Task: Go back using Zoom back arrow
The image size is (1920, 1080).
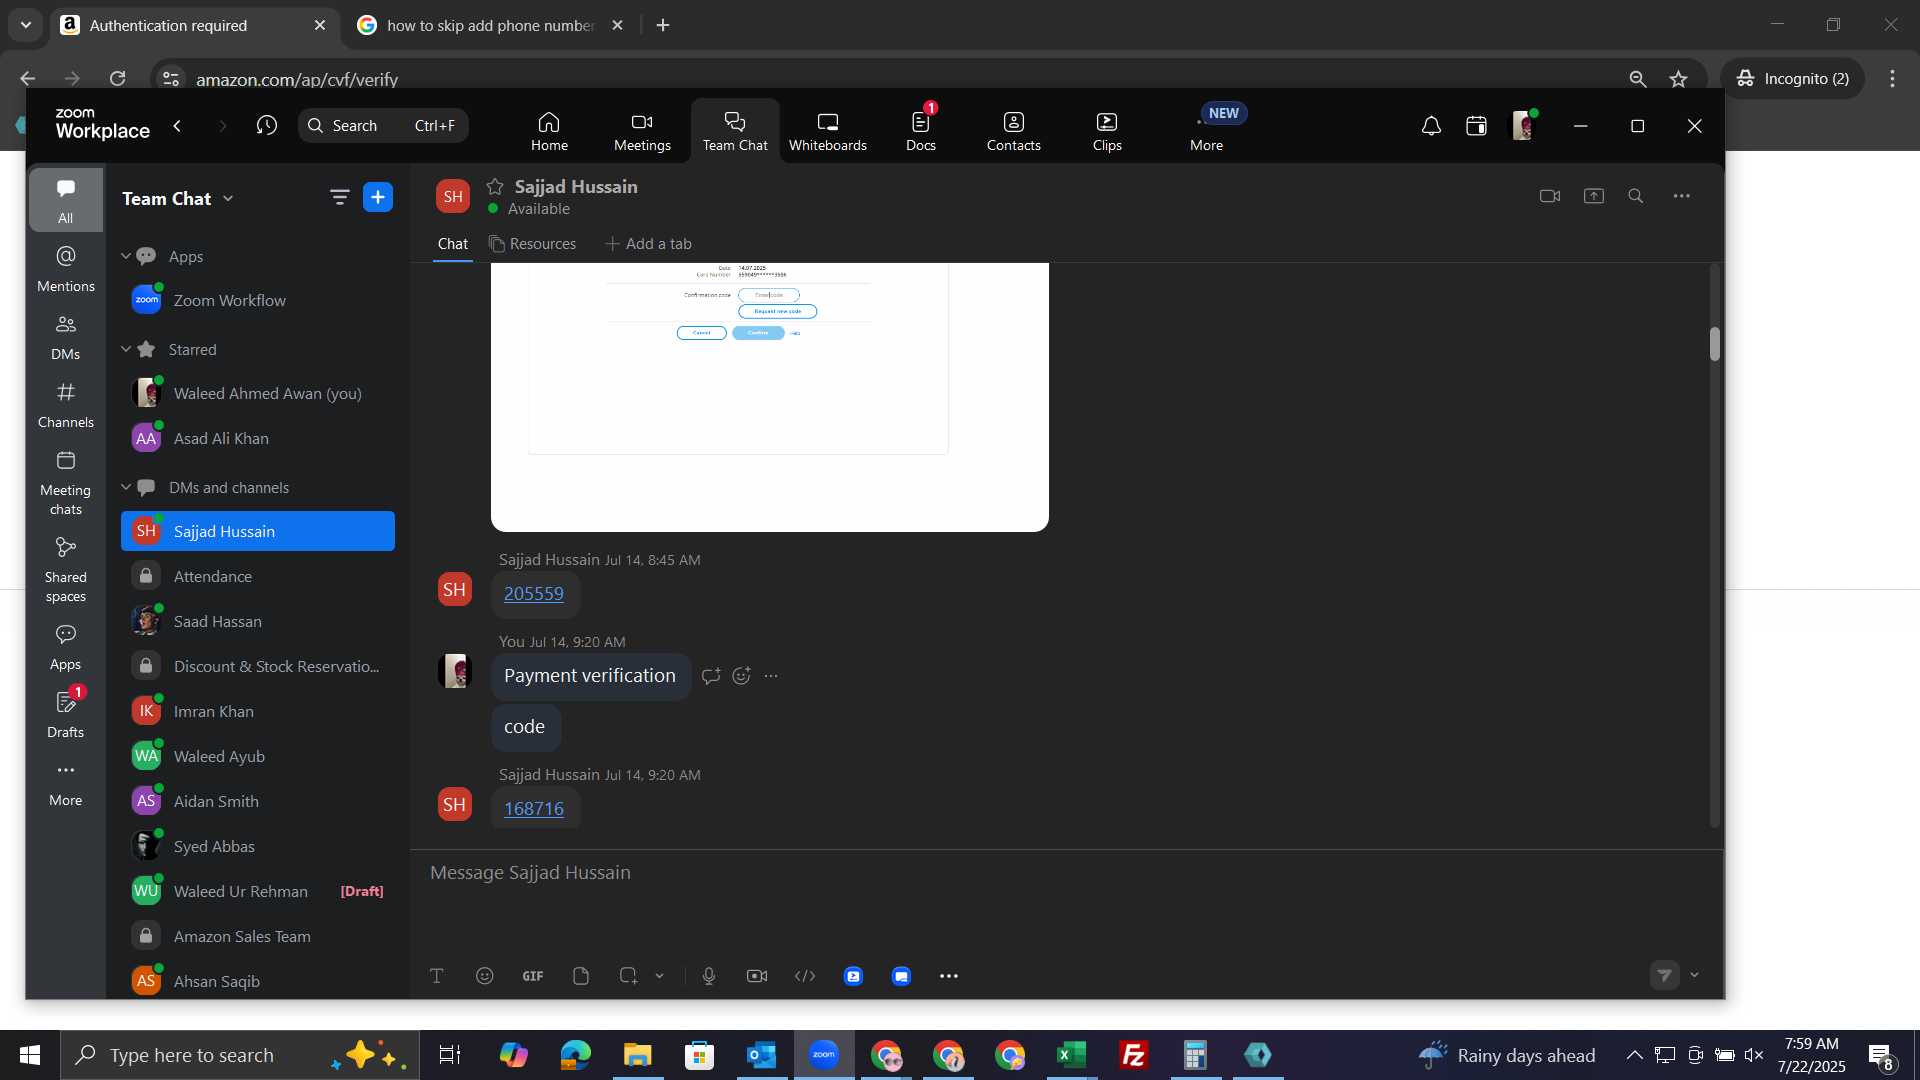Action: point(177,126)
